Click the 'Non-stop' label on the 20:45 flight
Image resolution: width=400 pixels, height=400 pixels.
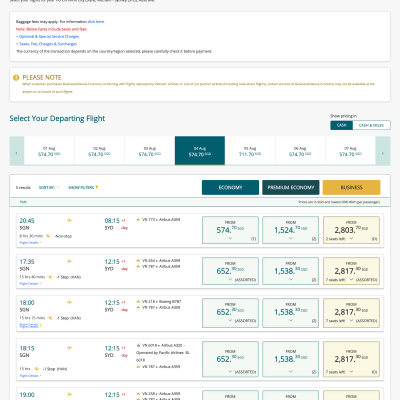point(63,236)
